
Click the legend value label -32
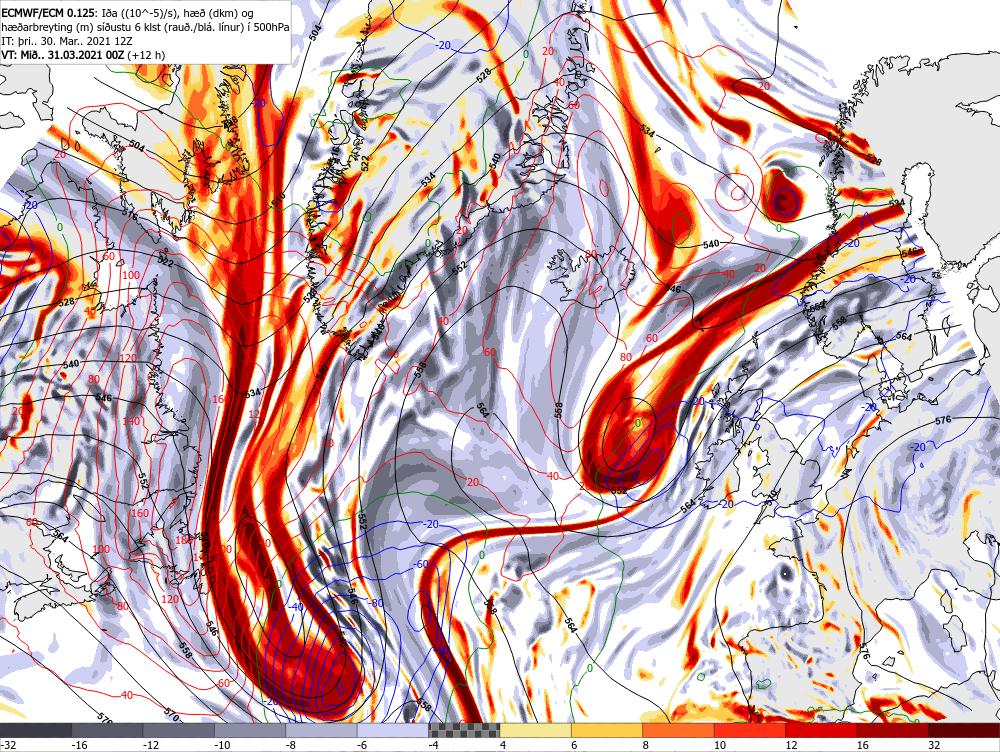point(8,745)
